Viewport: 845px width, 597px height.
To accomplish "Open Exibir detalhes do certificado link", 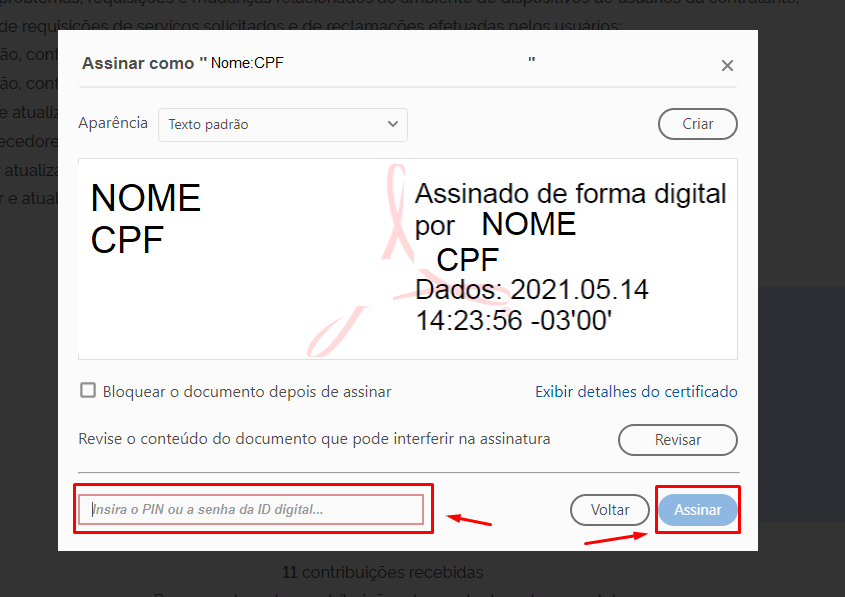I will tap(636, 392).
